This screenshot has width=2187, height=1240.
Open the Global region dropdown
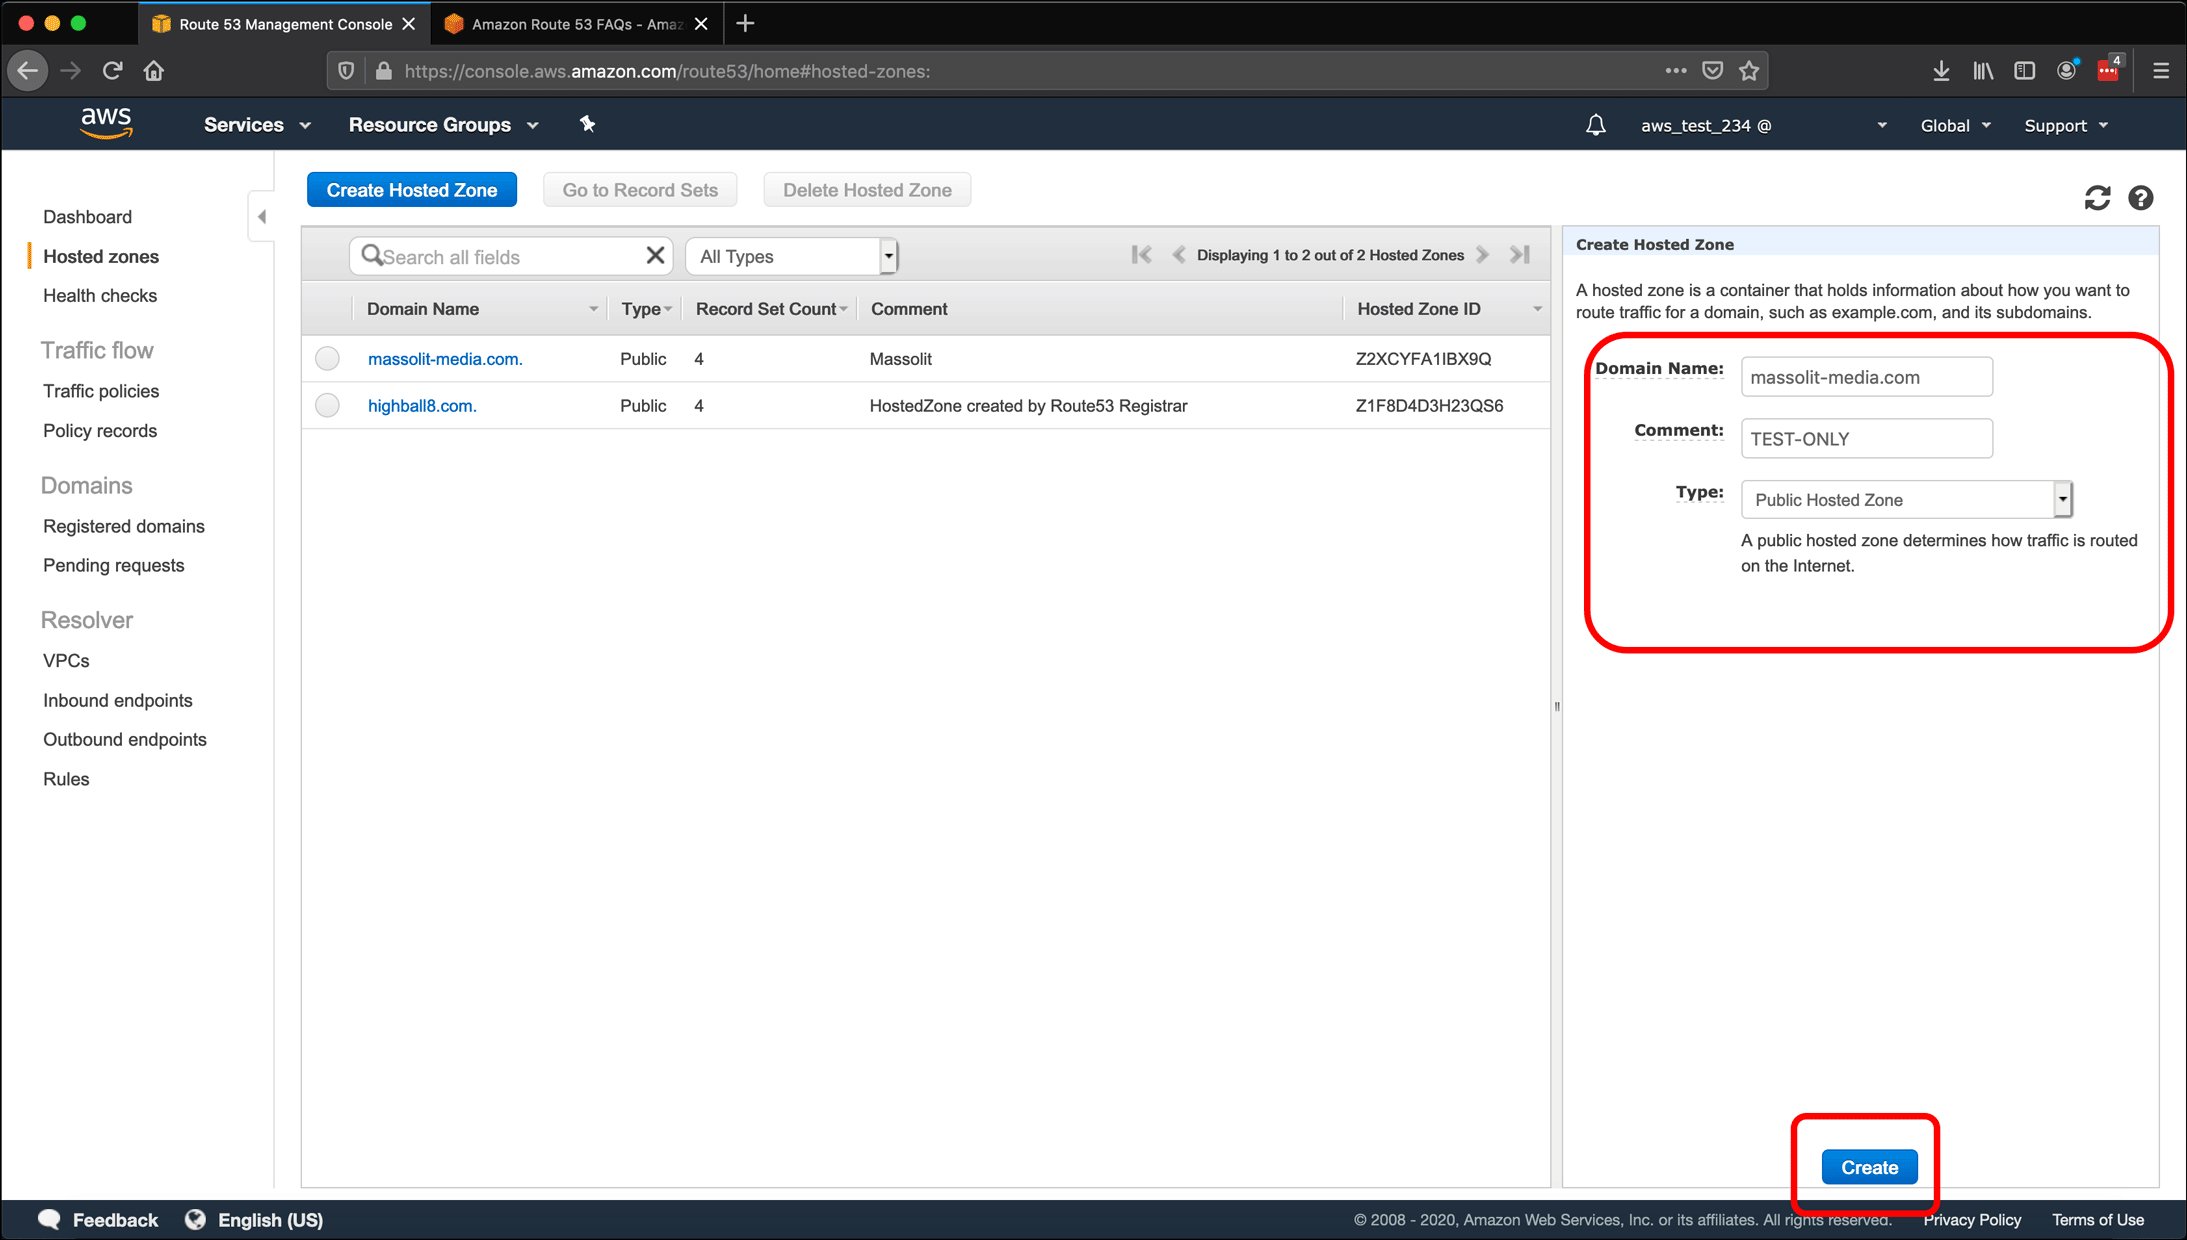[1956, 125]
